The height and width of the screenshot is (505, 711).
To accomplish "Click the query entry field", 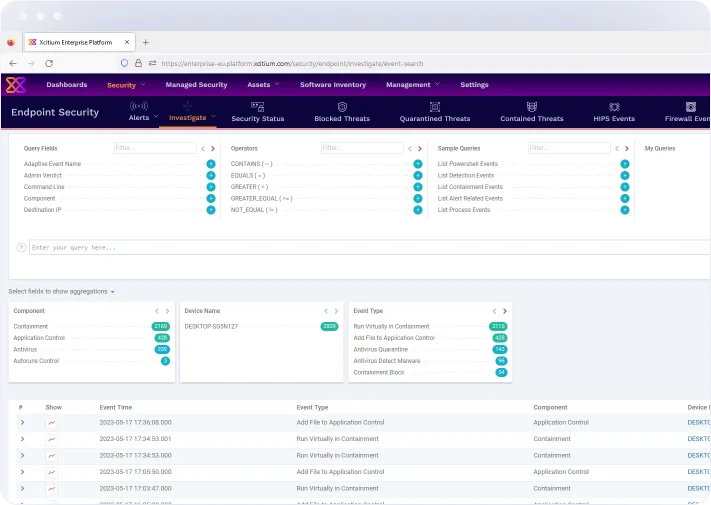I will (370, 248).
